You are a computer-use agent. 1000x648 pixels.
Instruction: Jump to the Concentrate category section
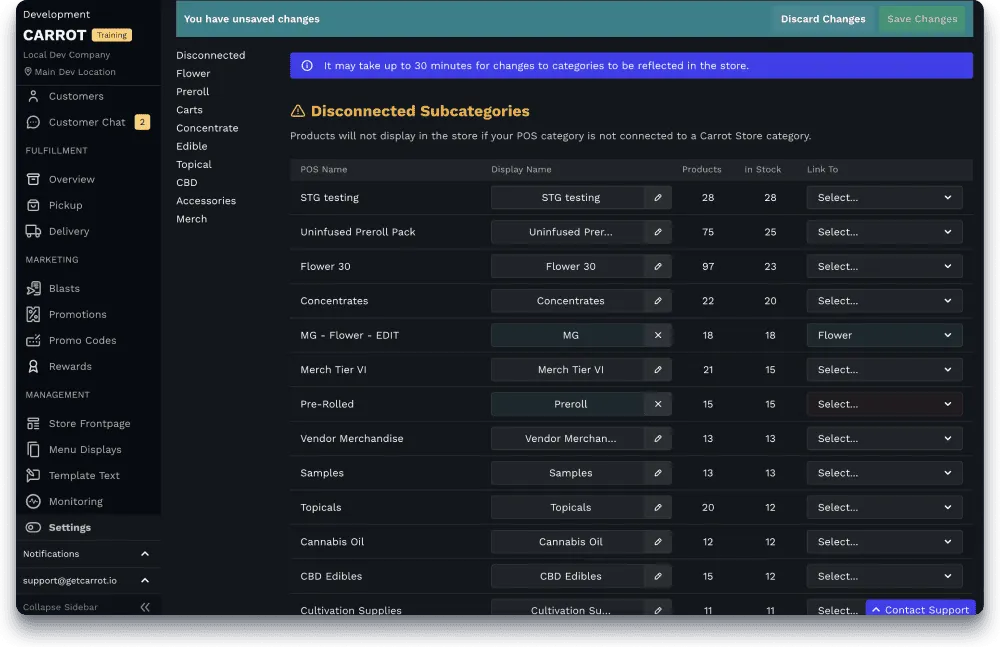coord(207,128)
